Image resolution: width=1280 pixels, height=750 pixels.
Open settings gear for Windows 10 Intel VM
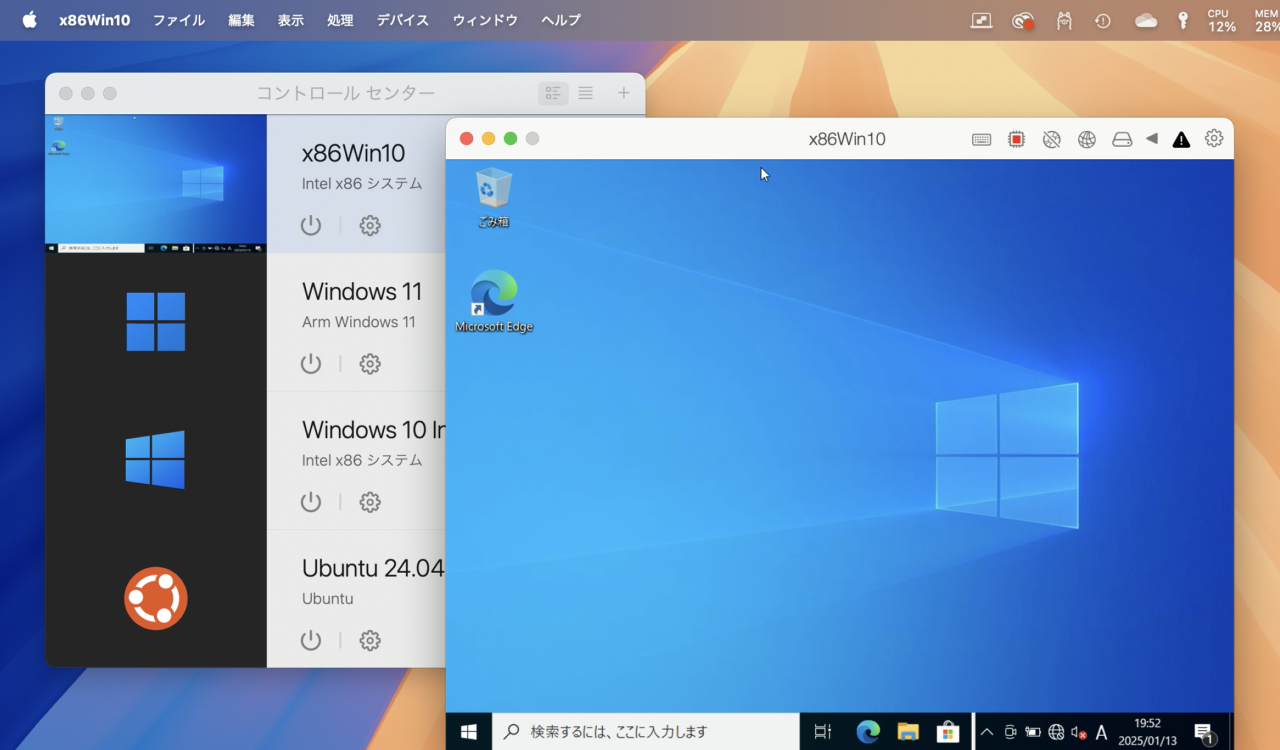click(x=370, y=501)
